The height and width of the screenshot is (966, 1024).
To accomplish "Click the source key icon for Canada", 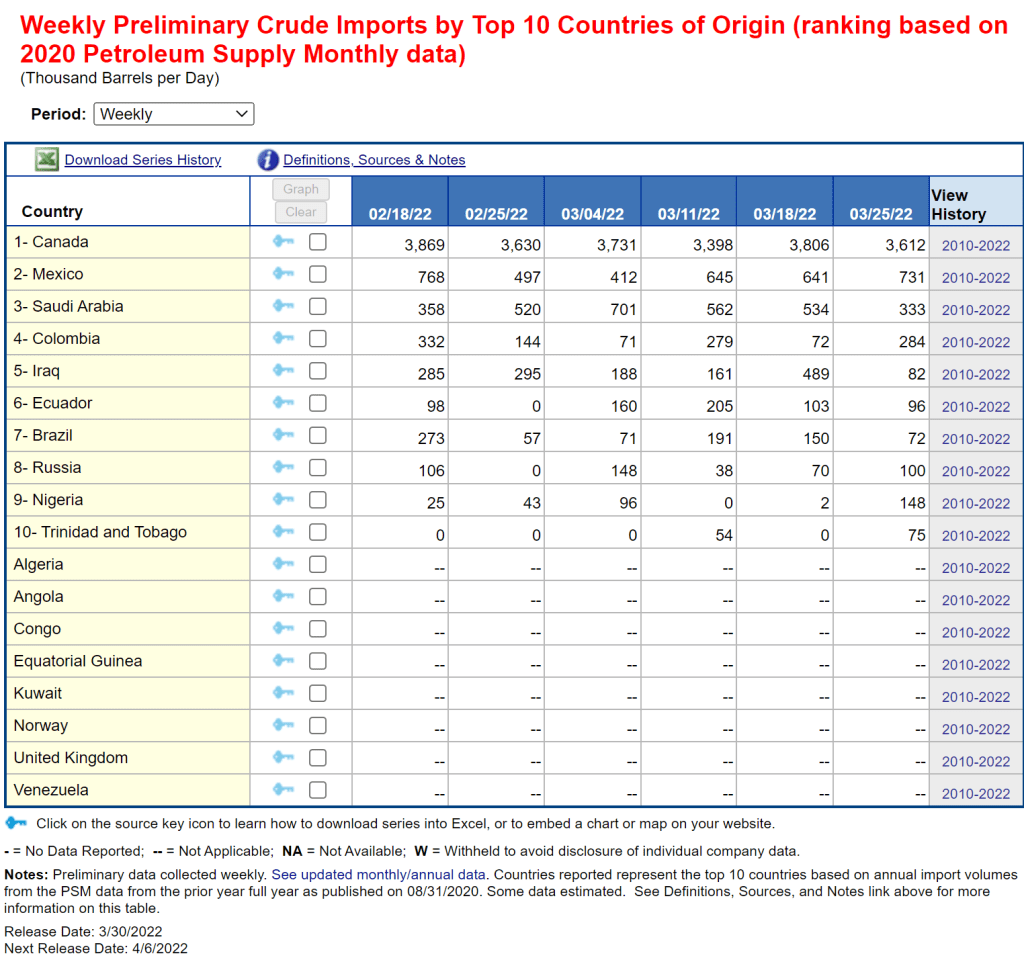I will (283, 242).
